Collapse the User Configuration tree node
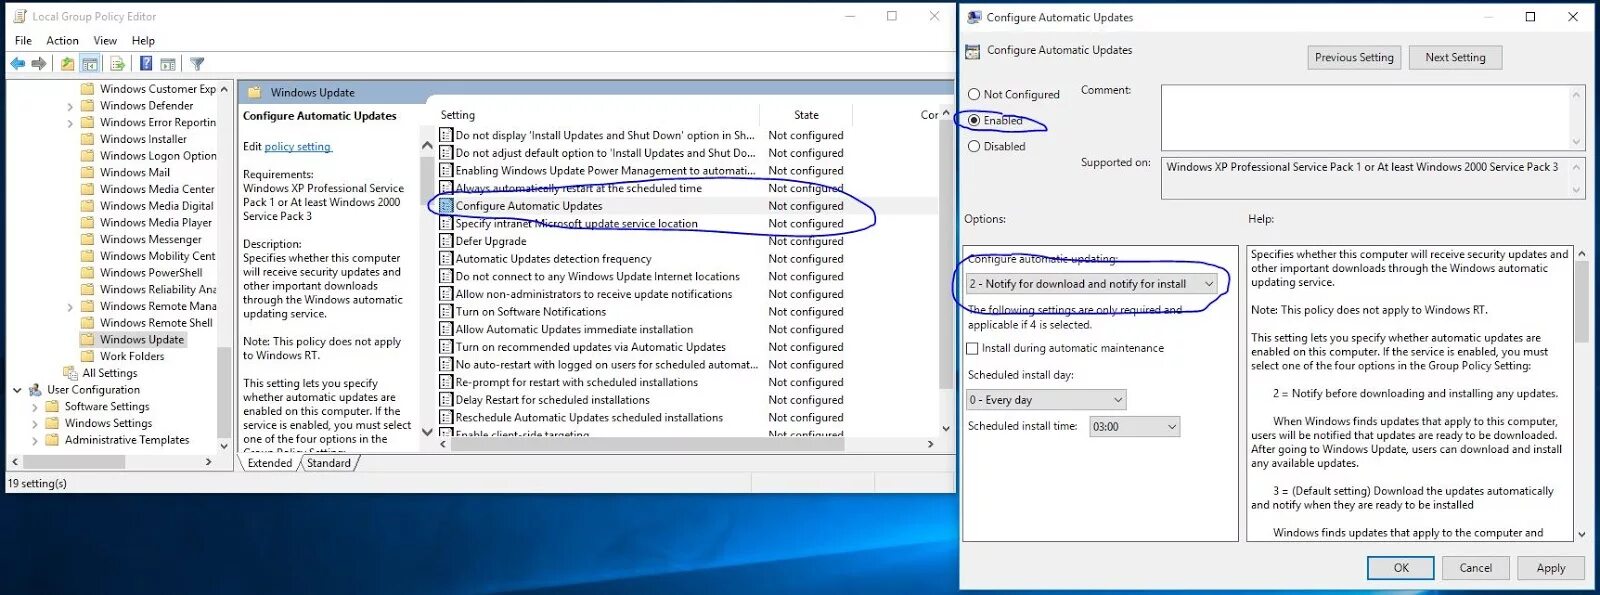Viewport: 1600px width, 595px height. (x=17, y=390)
